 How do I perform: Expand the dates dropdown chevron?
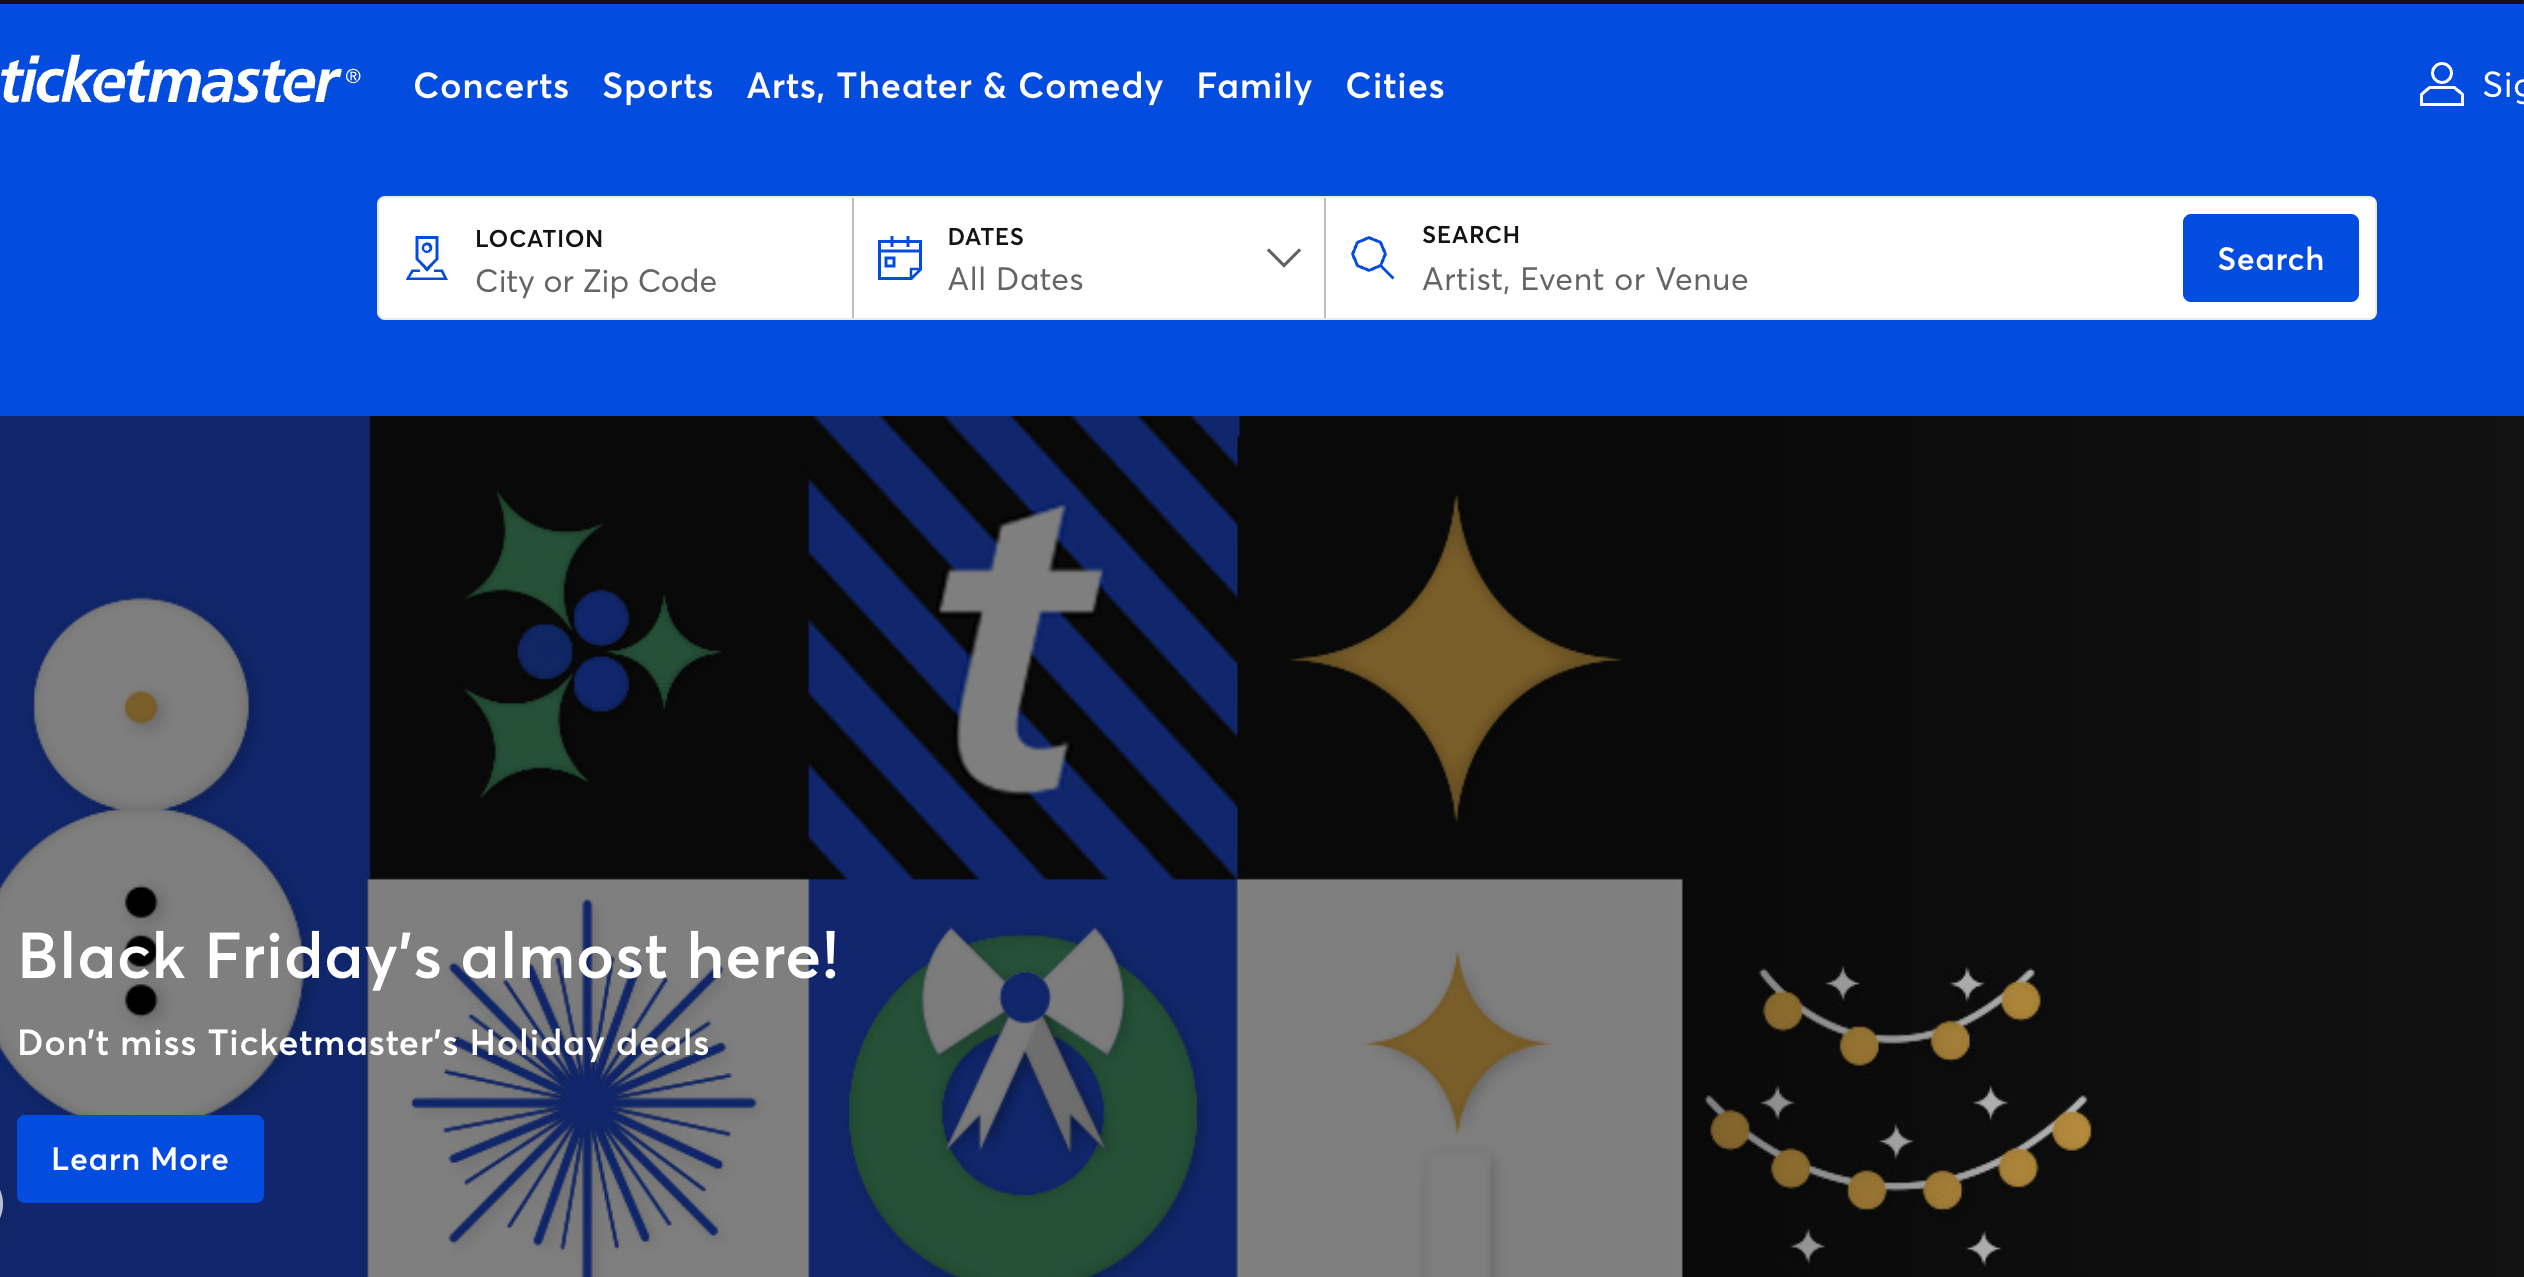click(x=1283, y=258)
